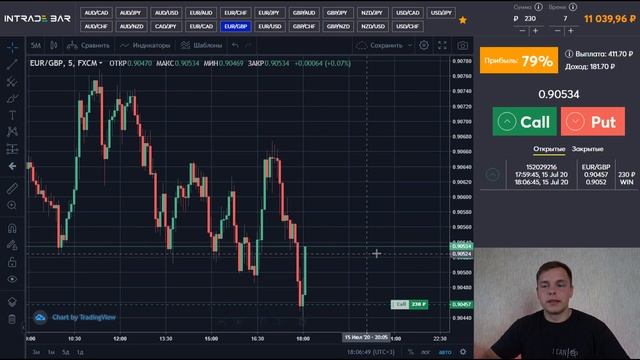Image resolution: width=640 pixels, height=360 pixels.
Task: Select the NZD/USD currency pair
Action: tap(373, 27)
